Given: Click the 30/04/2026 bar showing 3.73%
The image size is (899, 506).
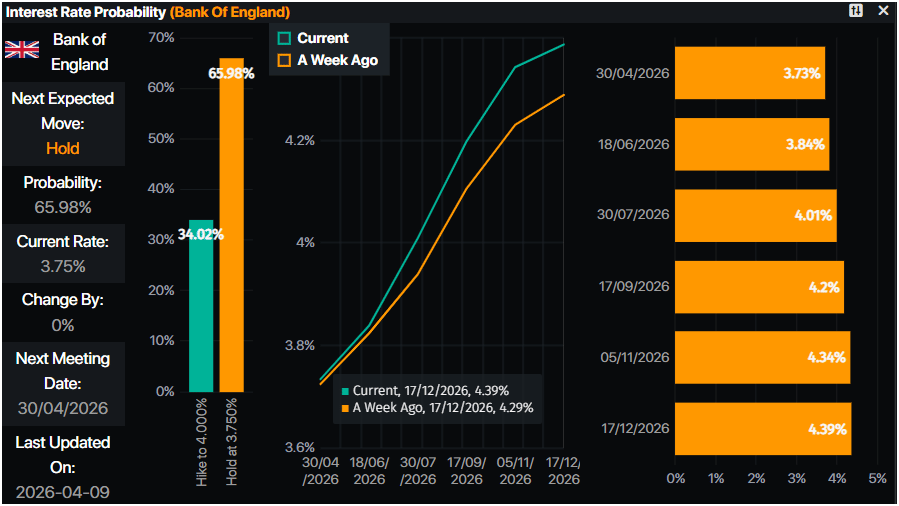Looking at the screenshot, I should click(750, 73).
